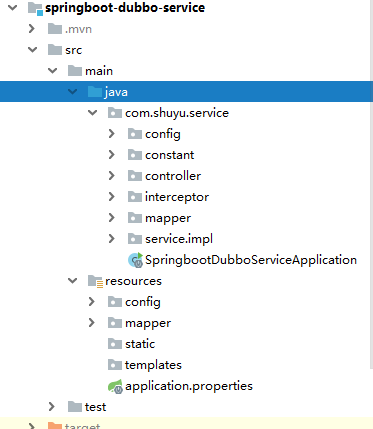Select the springboot-dubbo-service project name

coord(125,8)
